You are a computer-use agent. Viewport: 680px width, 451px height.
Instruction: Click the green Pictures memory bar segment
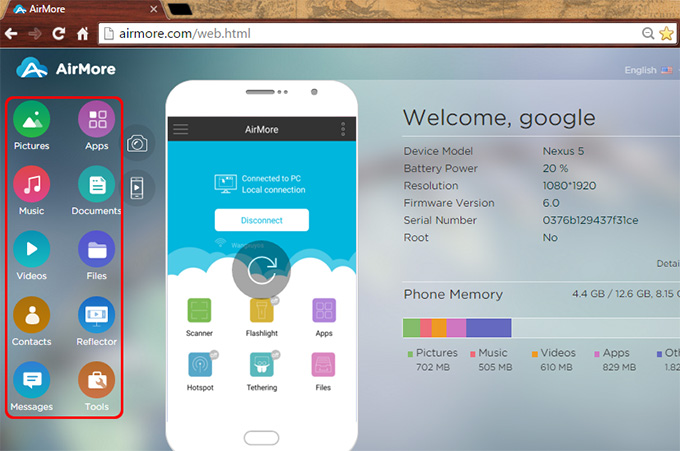point(412,328)
